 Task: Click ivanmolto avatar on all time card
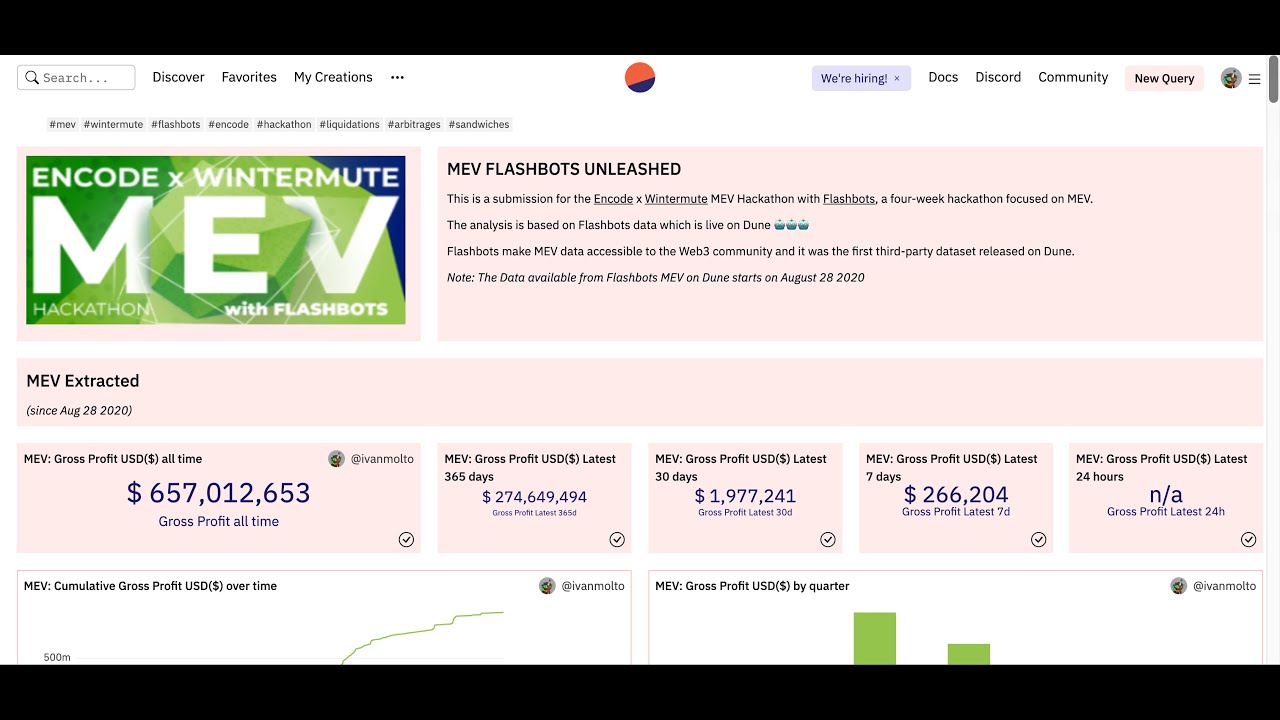[336, 459]
